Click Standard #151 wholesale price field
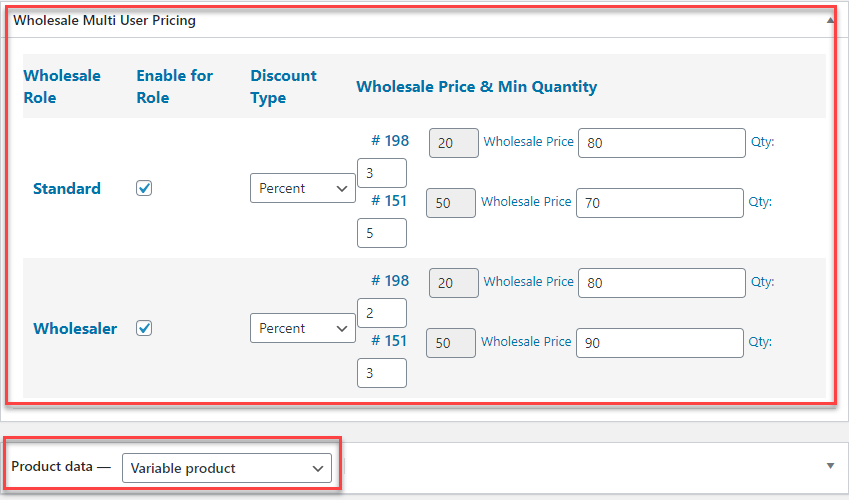The width and height of the screenshot is (849, 500). (x=660, y=203)
